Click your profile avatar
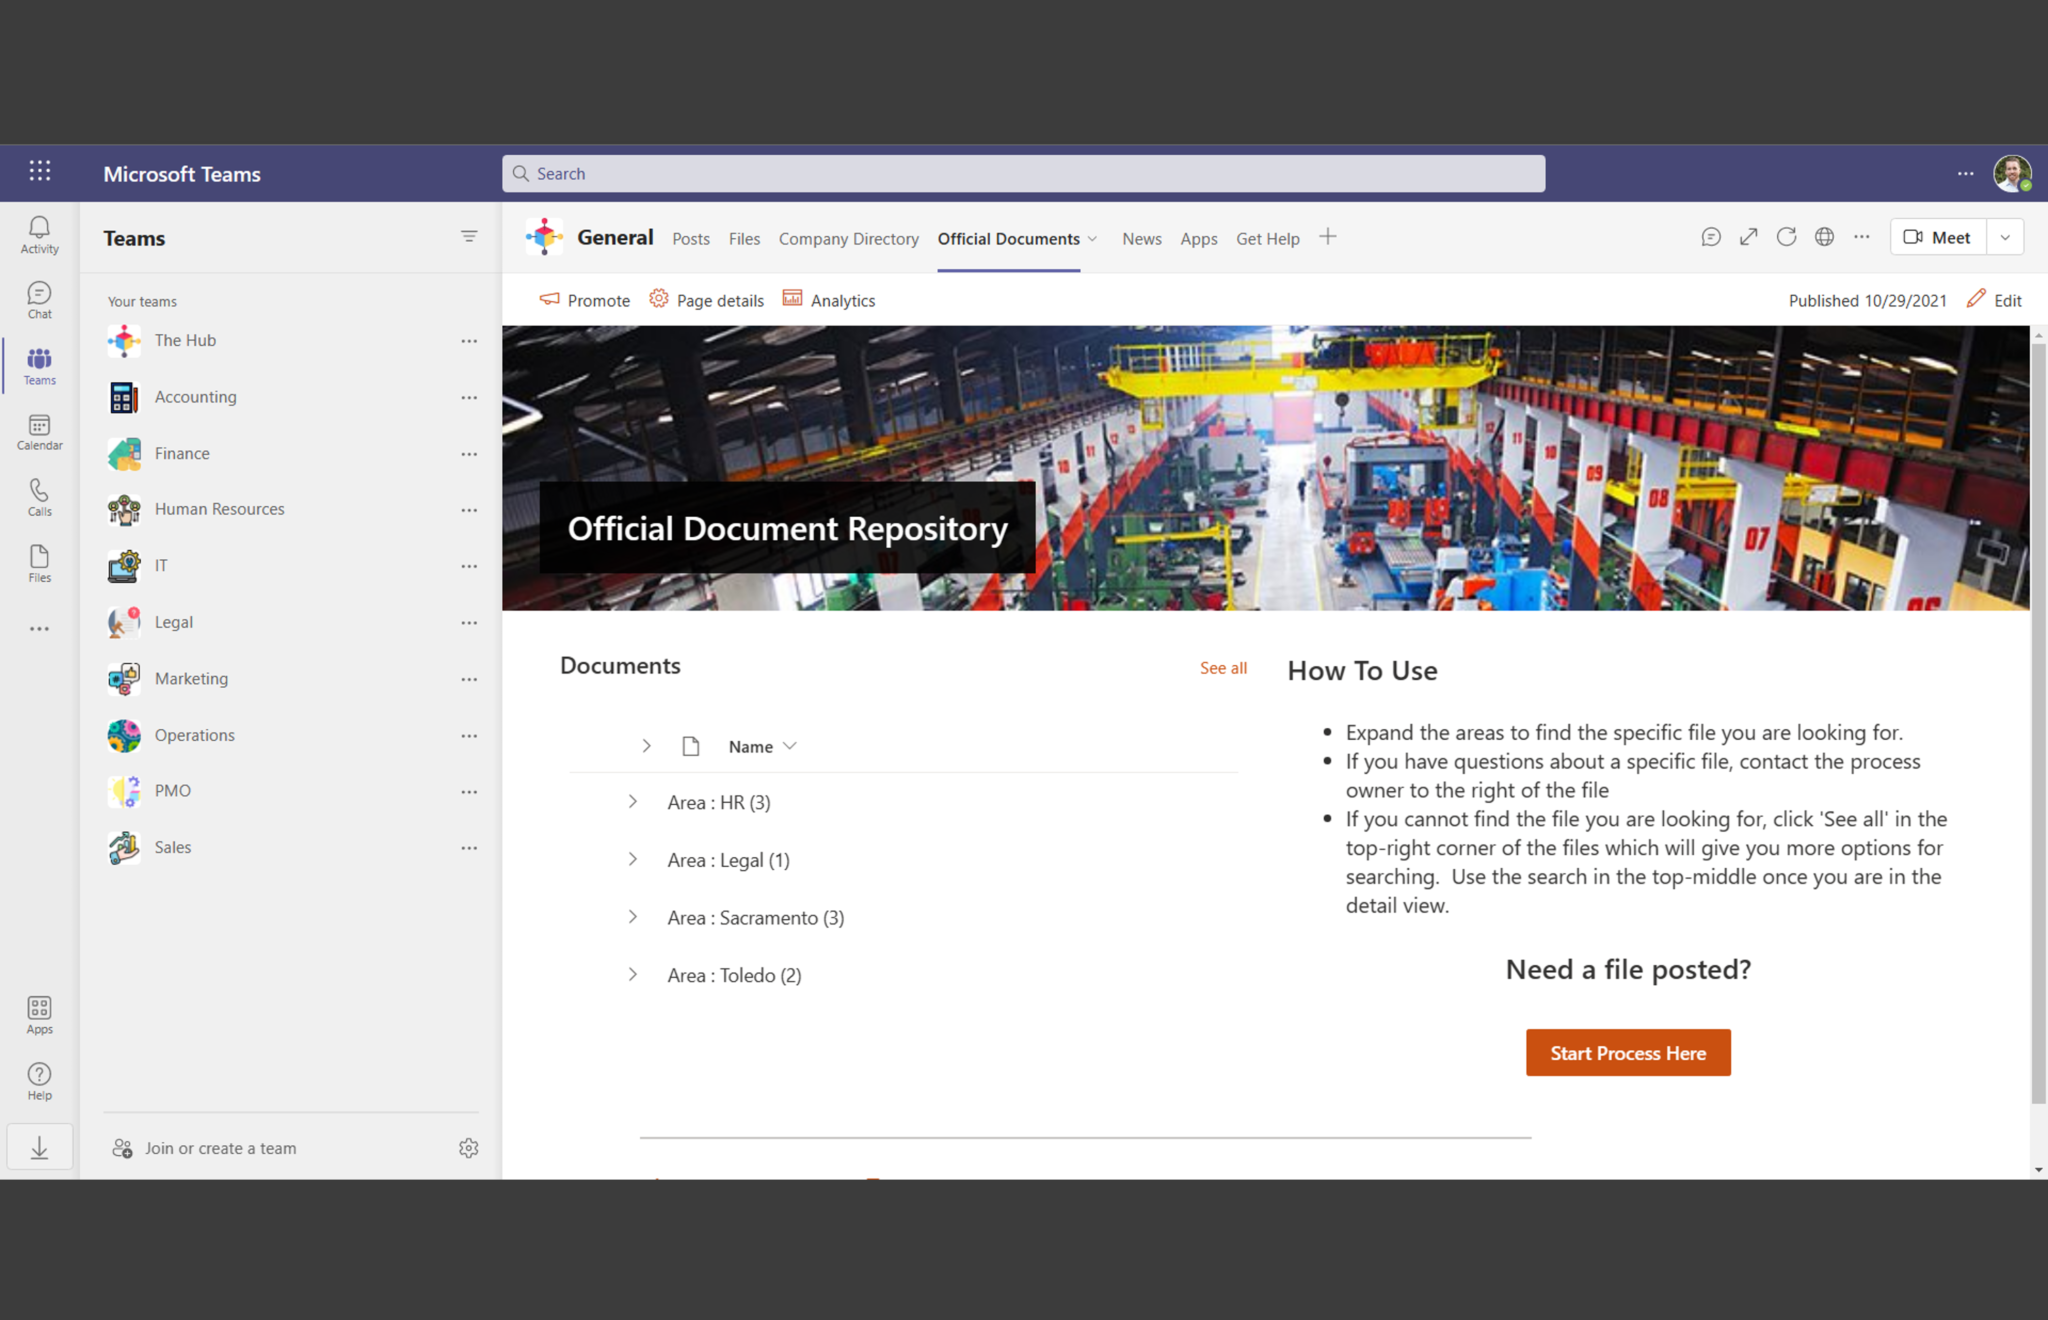This screenshot has width=2048, height=1320. [x=2012, y=172]
